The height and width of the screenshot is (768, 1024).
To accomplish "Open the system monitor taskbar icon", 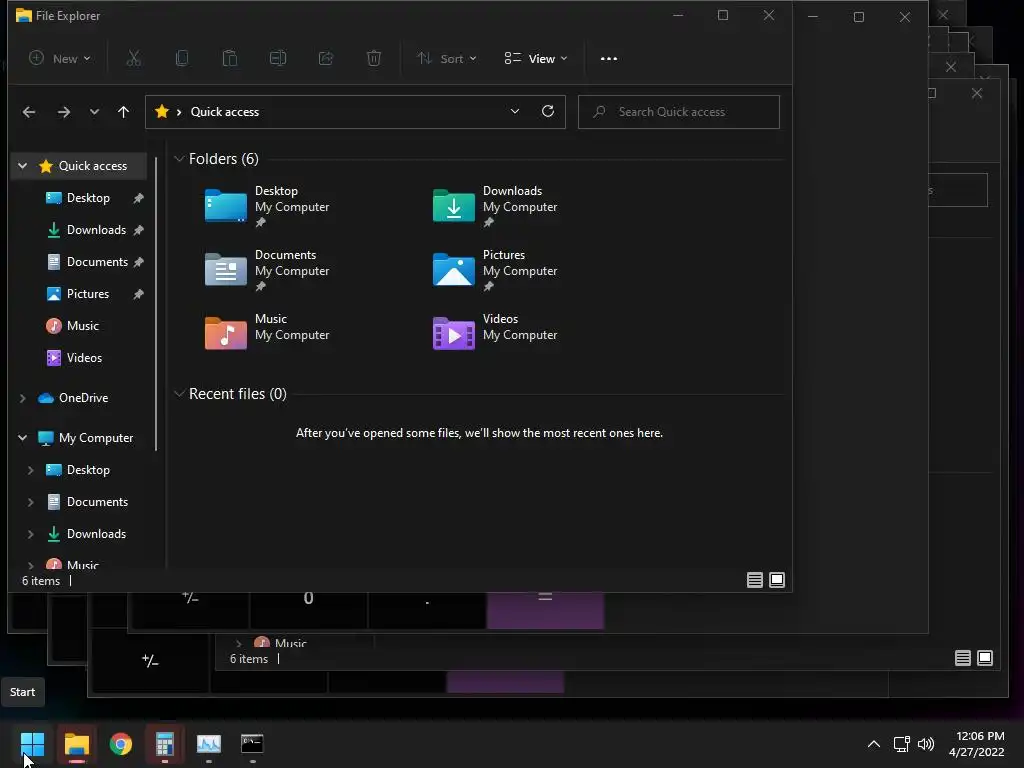I will click(x=209, y=744).
